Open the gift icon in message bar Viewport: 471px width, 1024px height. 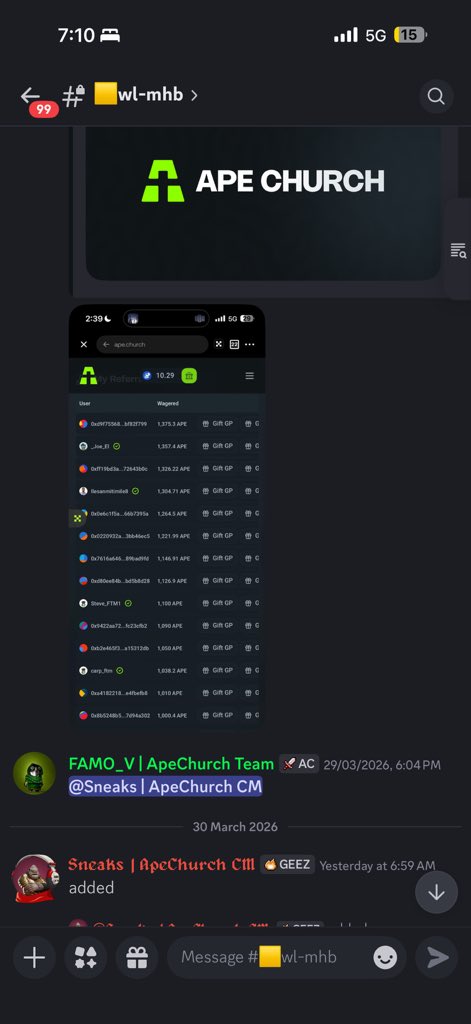(x=137, y=957)
